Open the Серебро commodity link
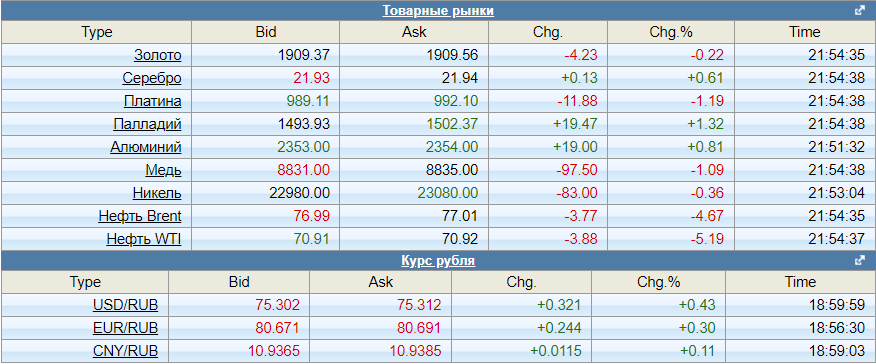 pos(152,78)
